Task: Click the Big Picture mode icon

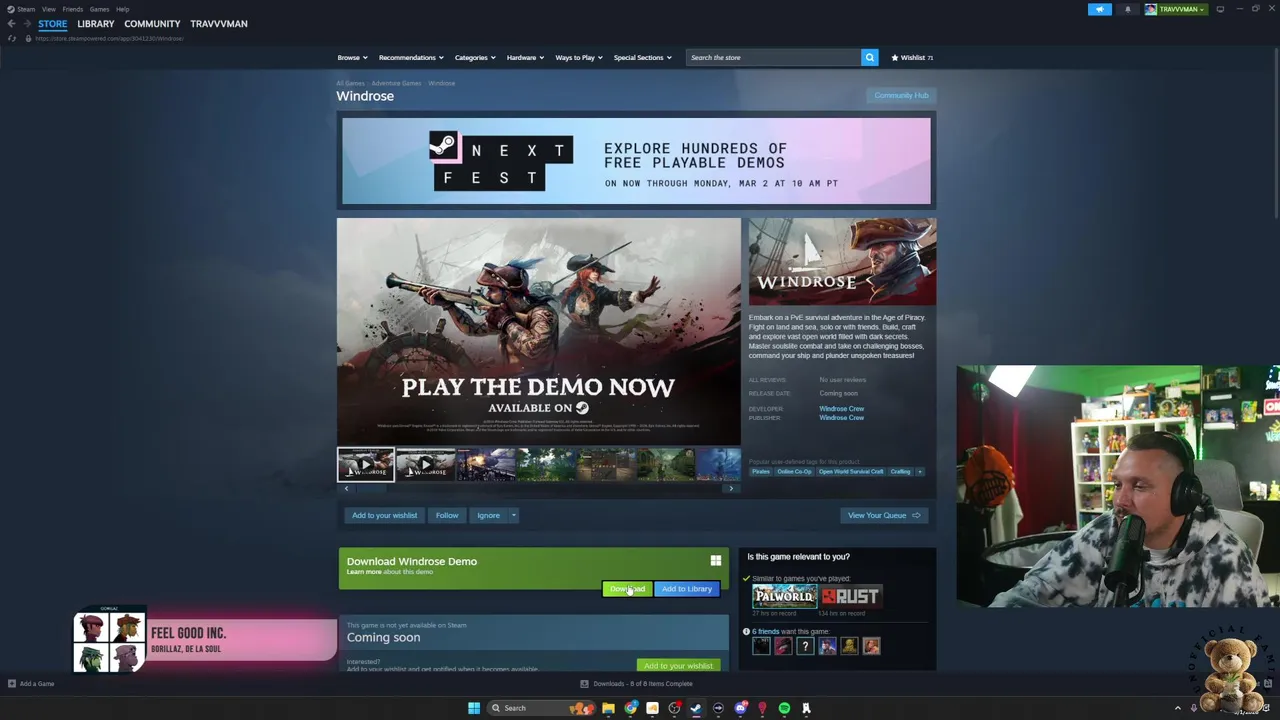Action: pos(1220,9)
